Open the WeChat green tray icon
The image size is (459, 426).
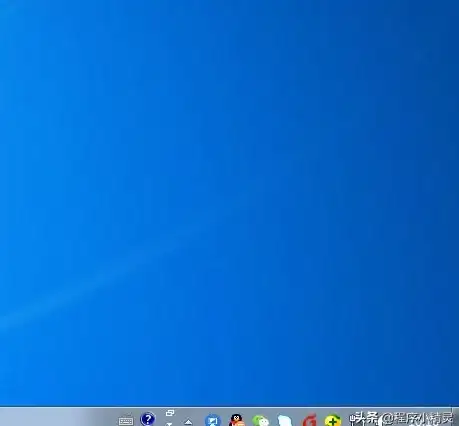pos(261,421)
